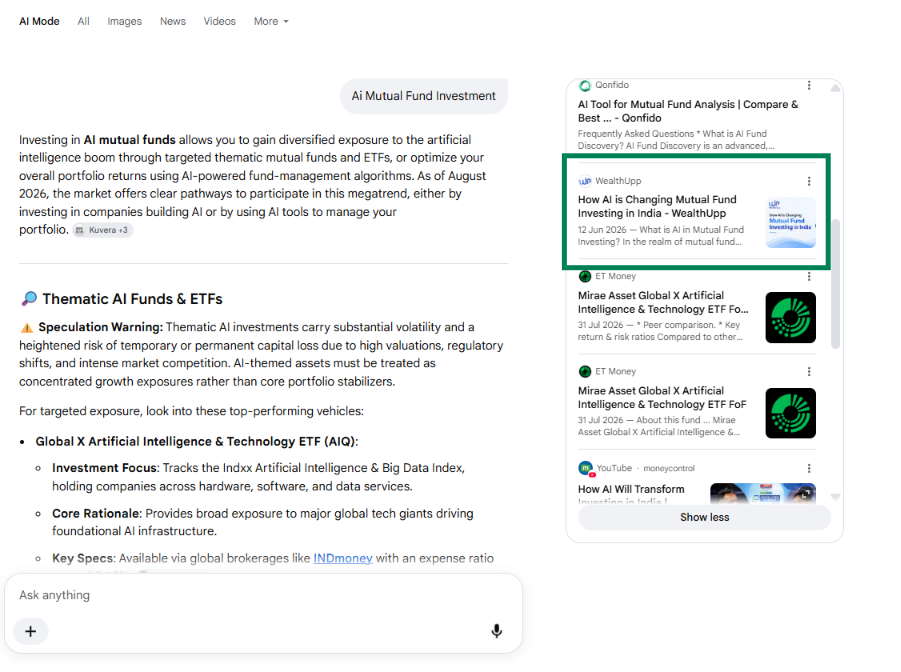Open the All results tab
The image size is (901, 672).
[83, 21]
